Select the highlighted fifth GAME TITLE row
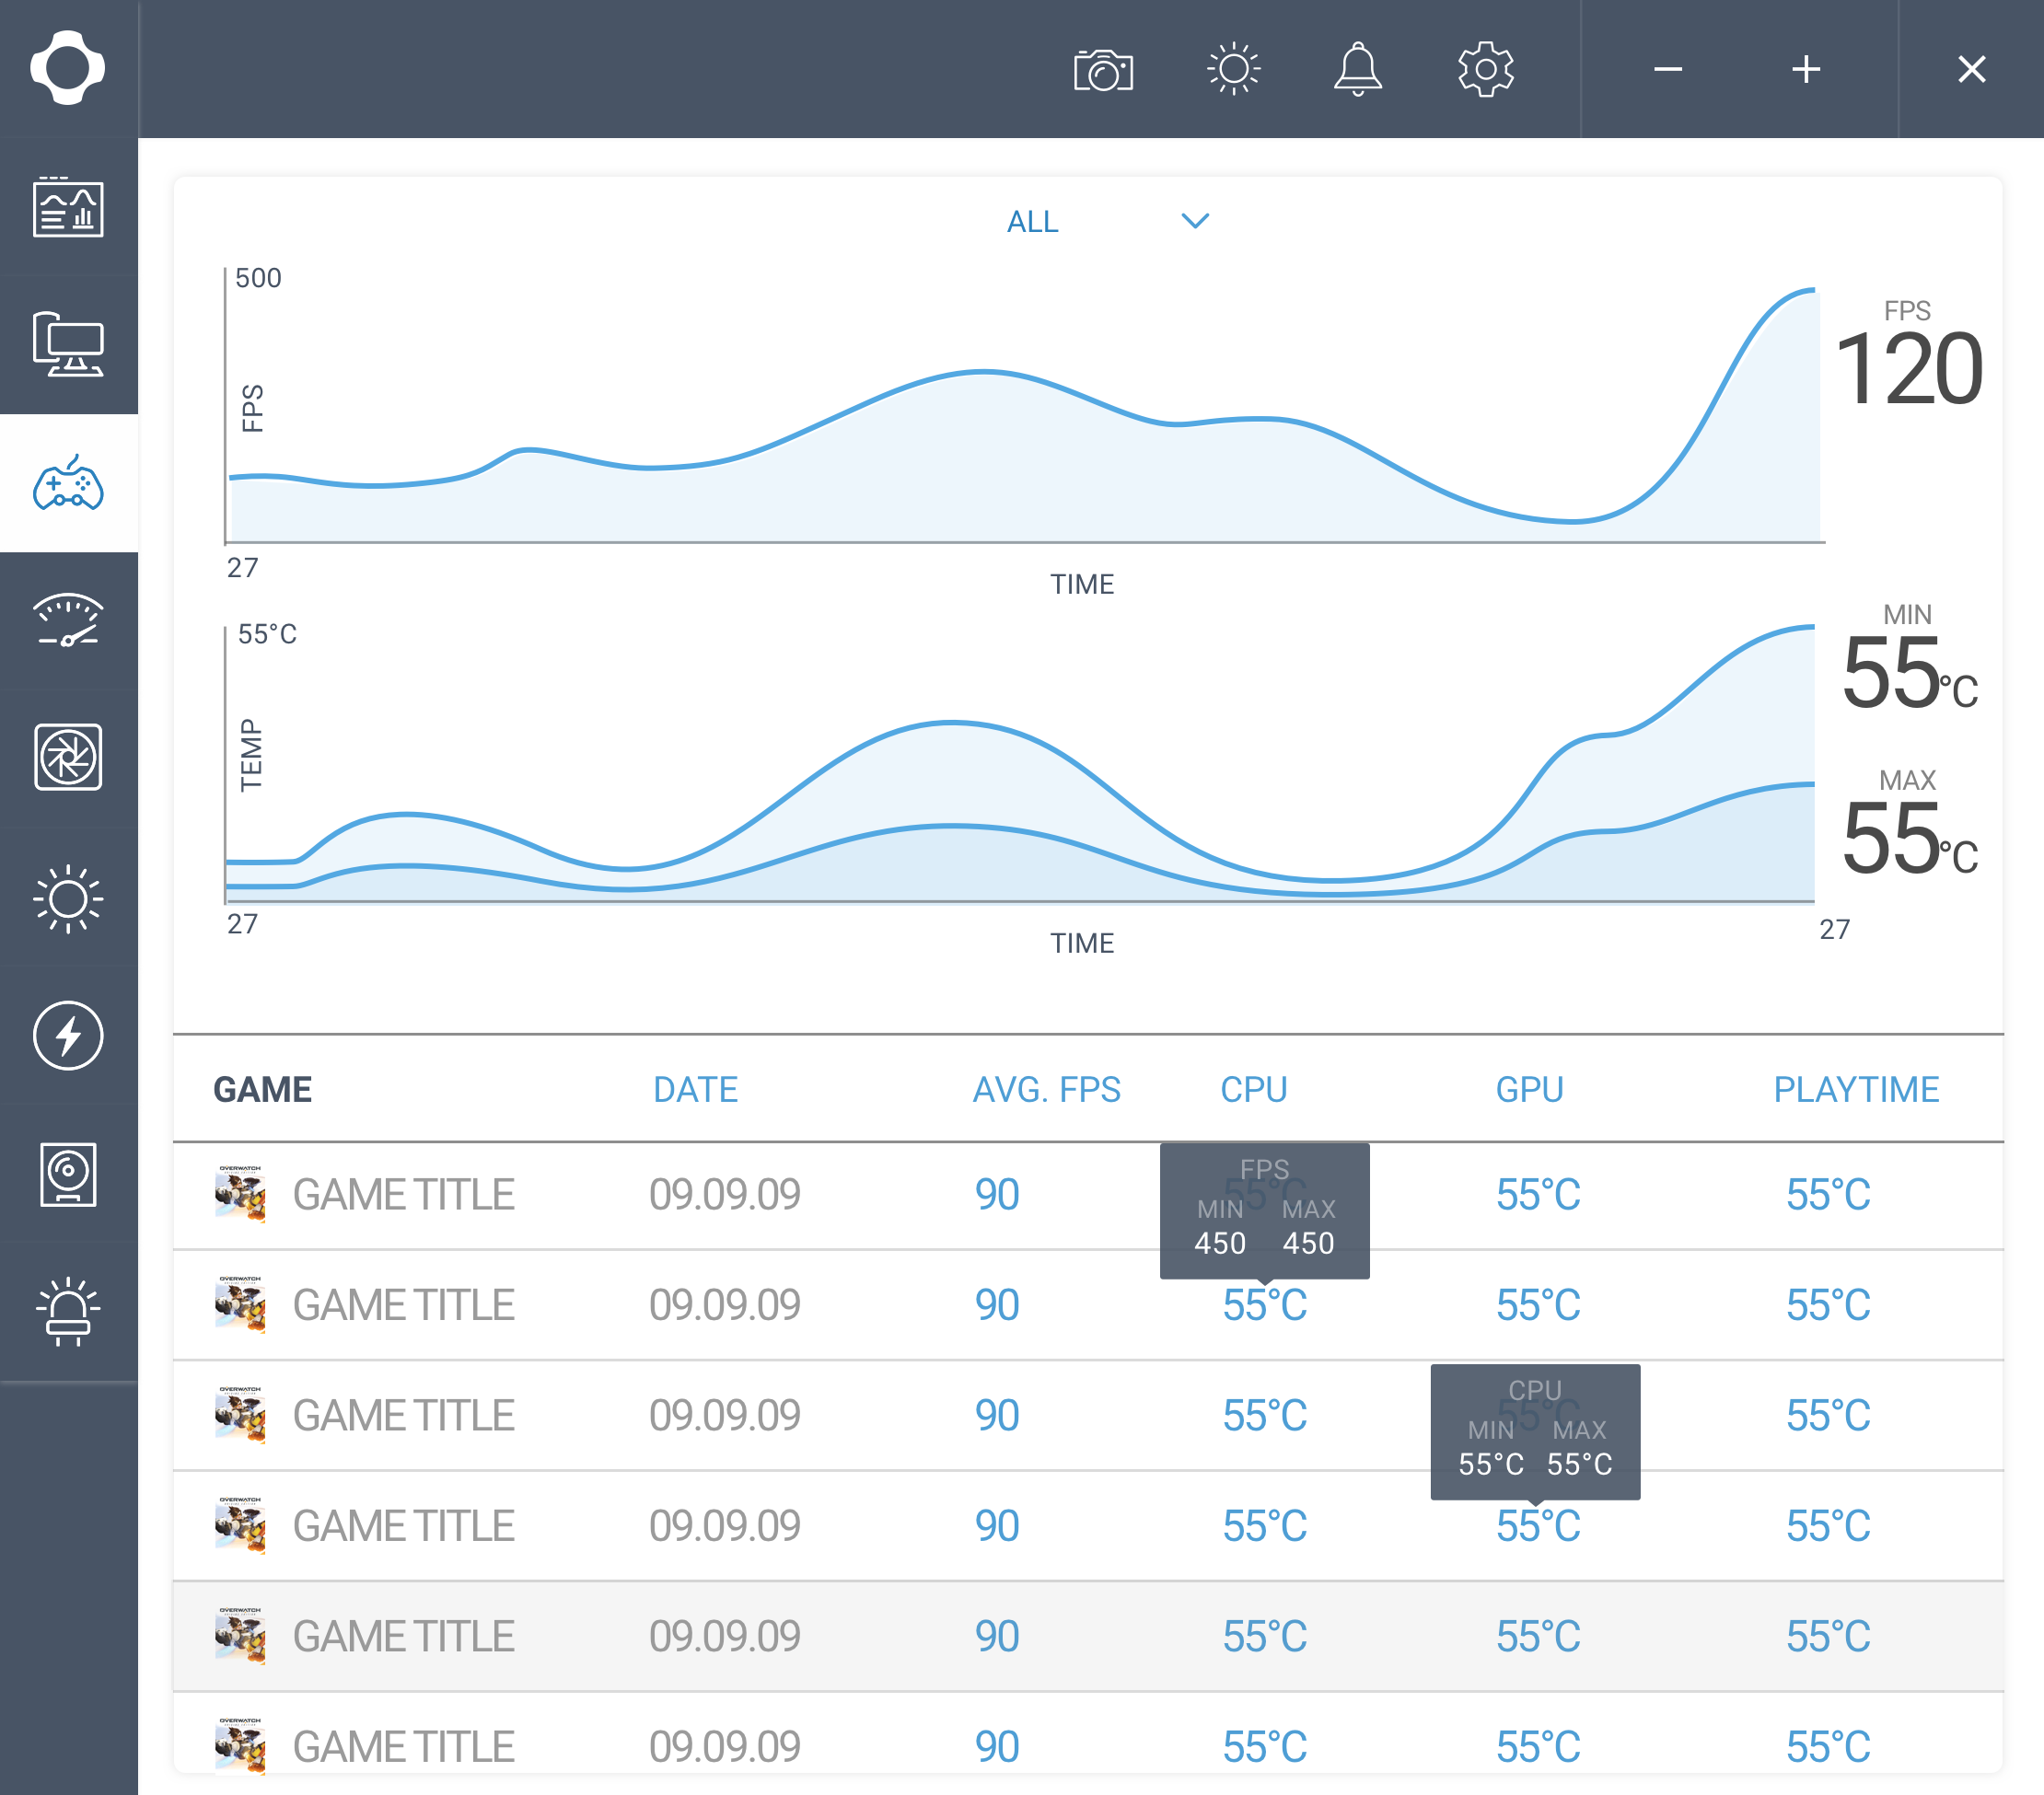This screenshot has width=2044, height=1795. coord(1088,1636)
